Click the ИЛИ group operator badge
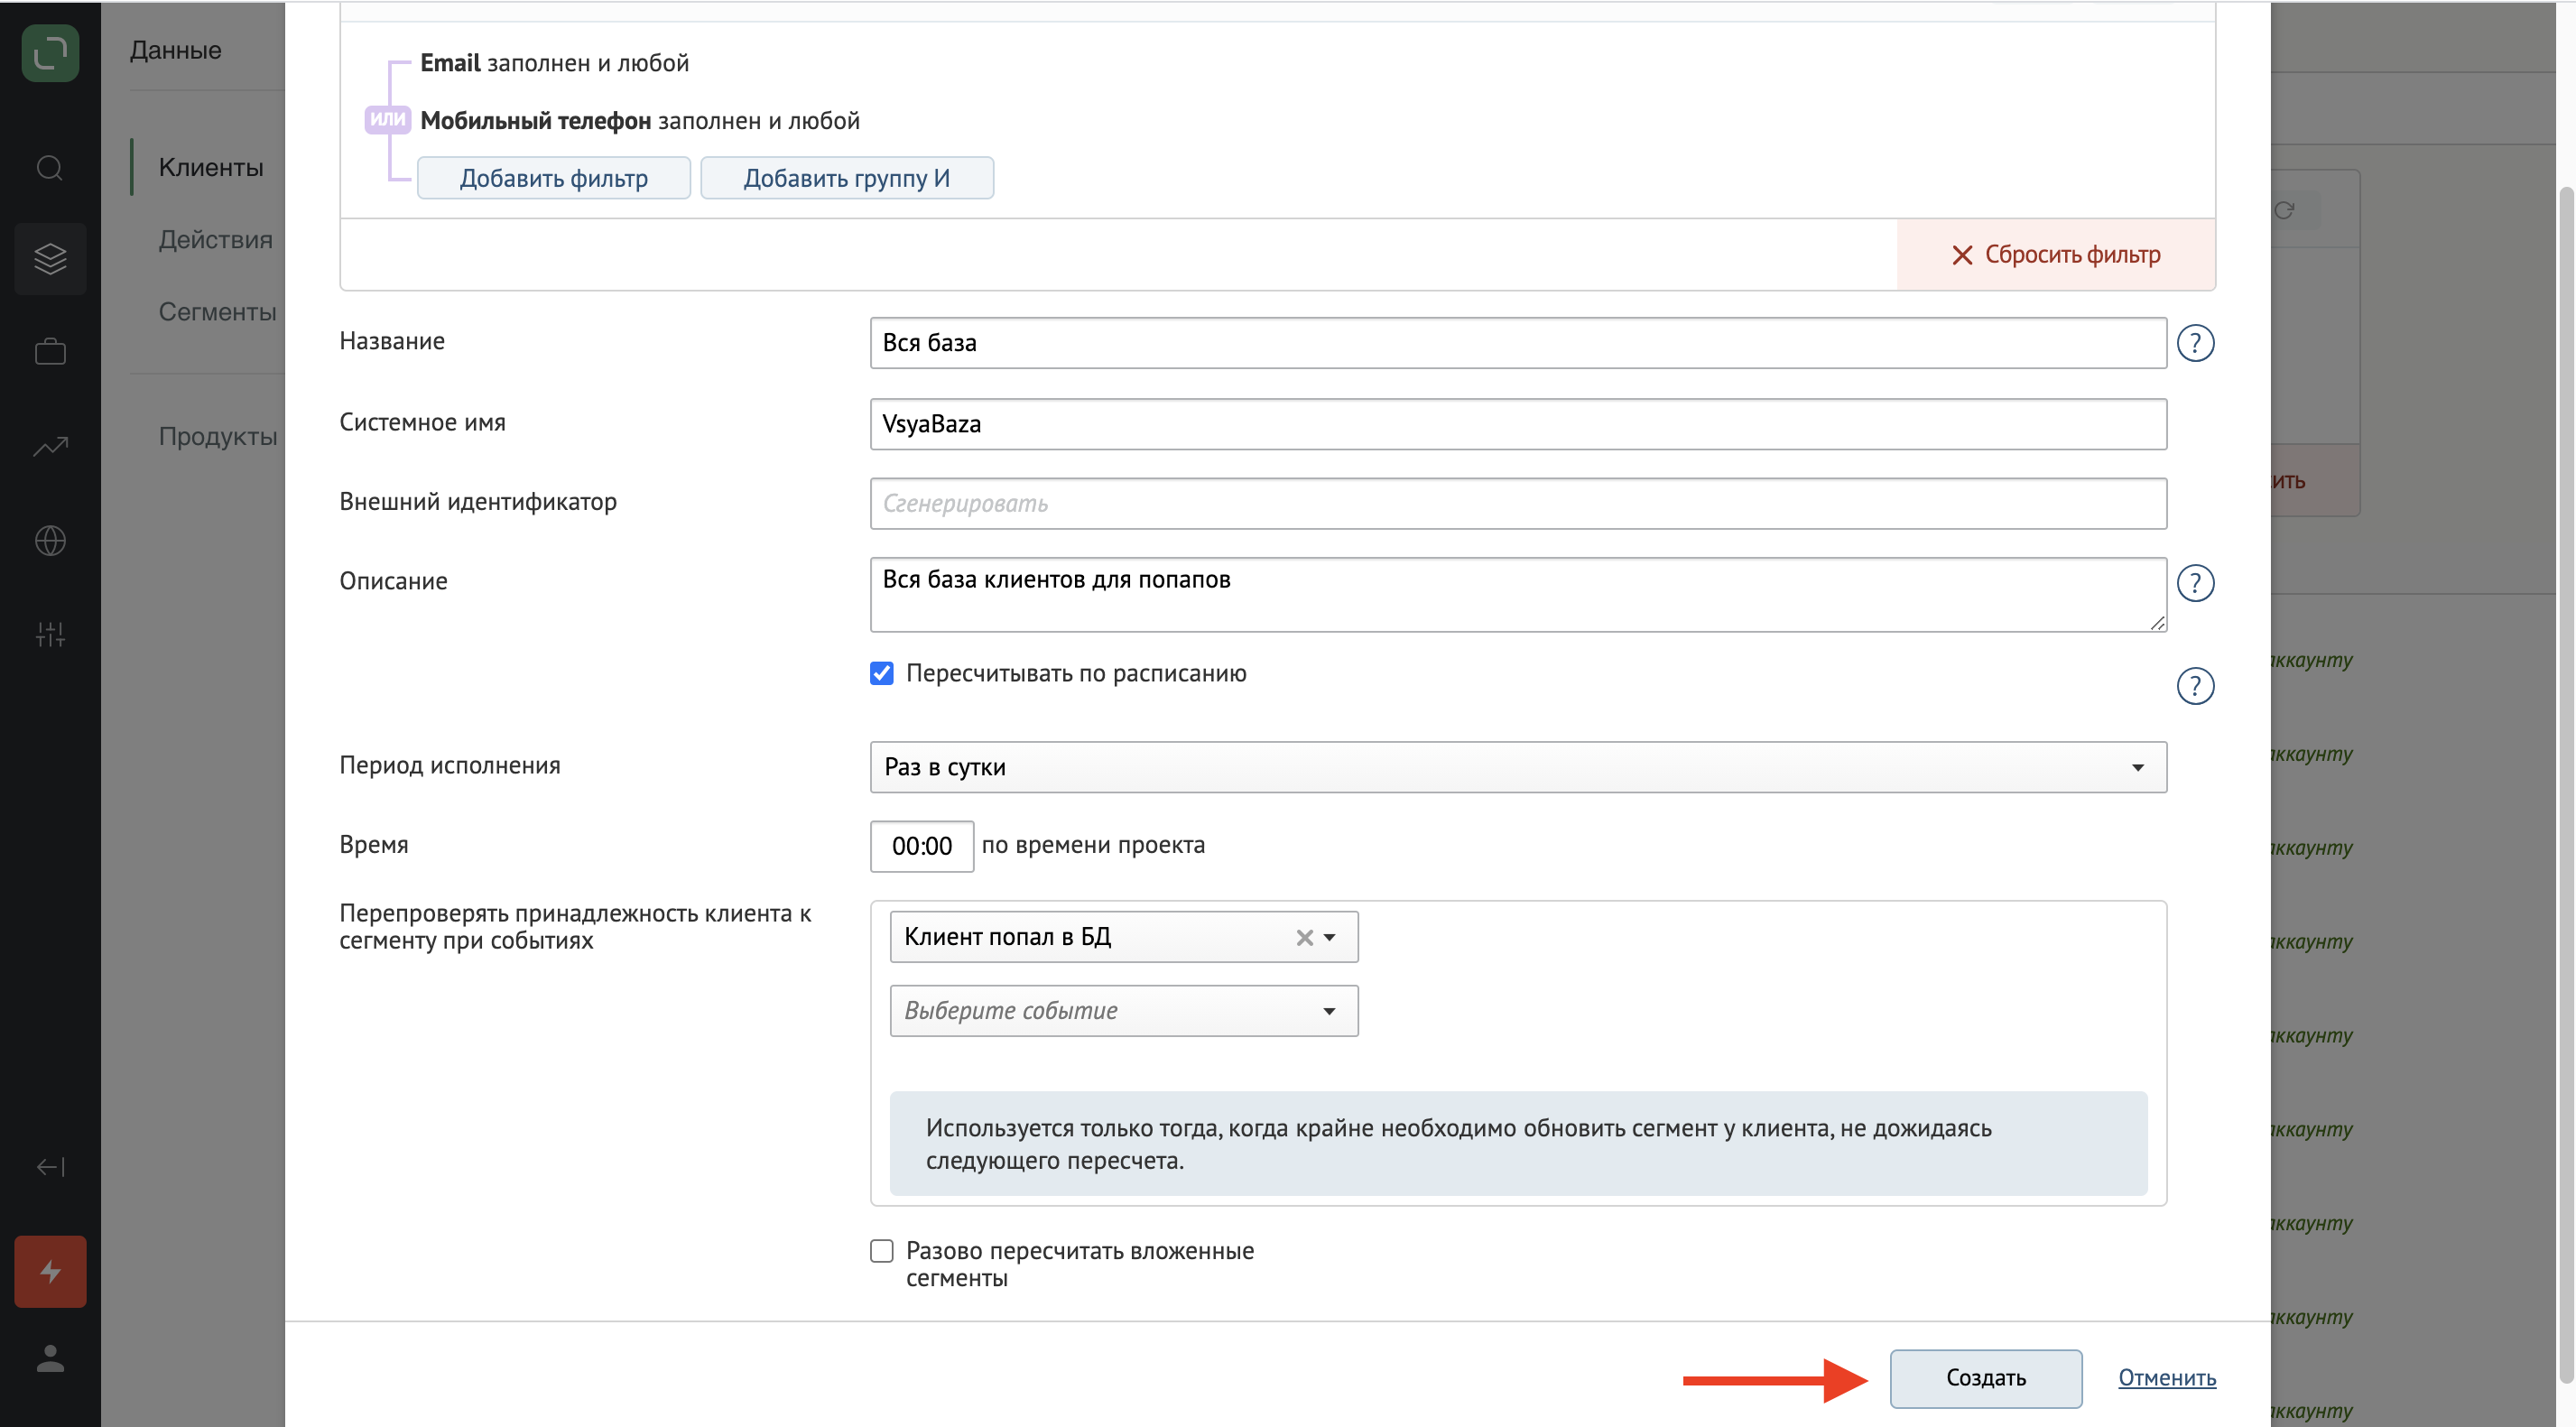The image size is (2576, 1427). (x=387, y=120)
